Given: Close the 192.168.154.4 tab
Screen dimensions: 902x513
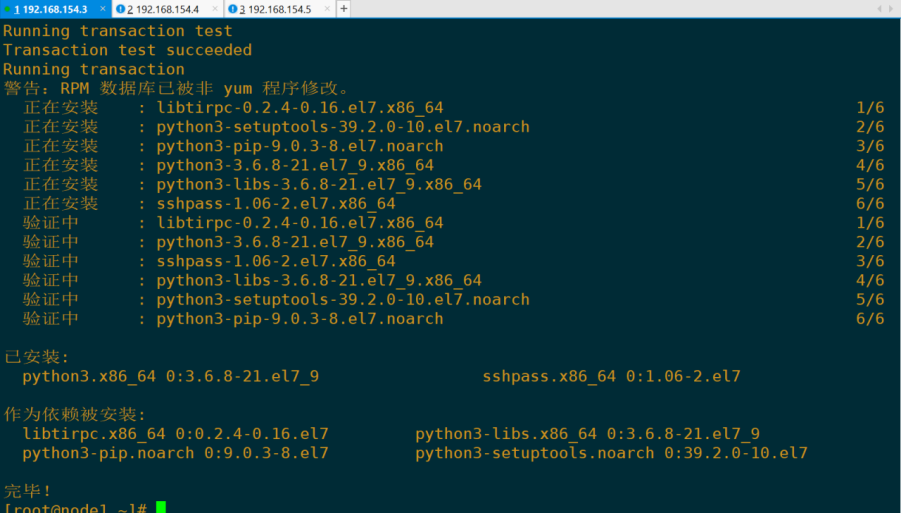Looking at the screenshot, I should (215, 9).
